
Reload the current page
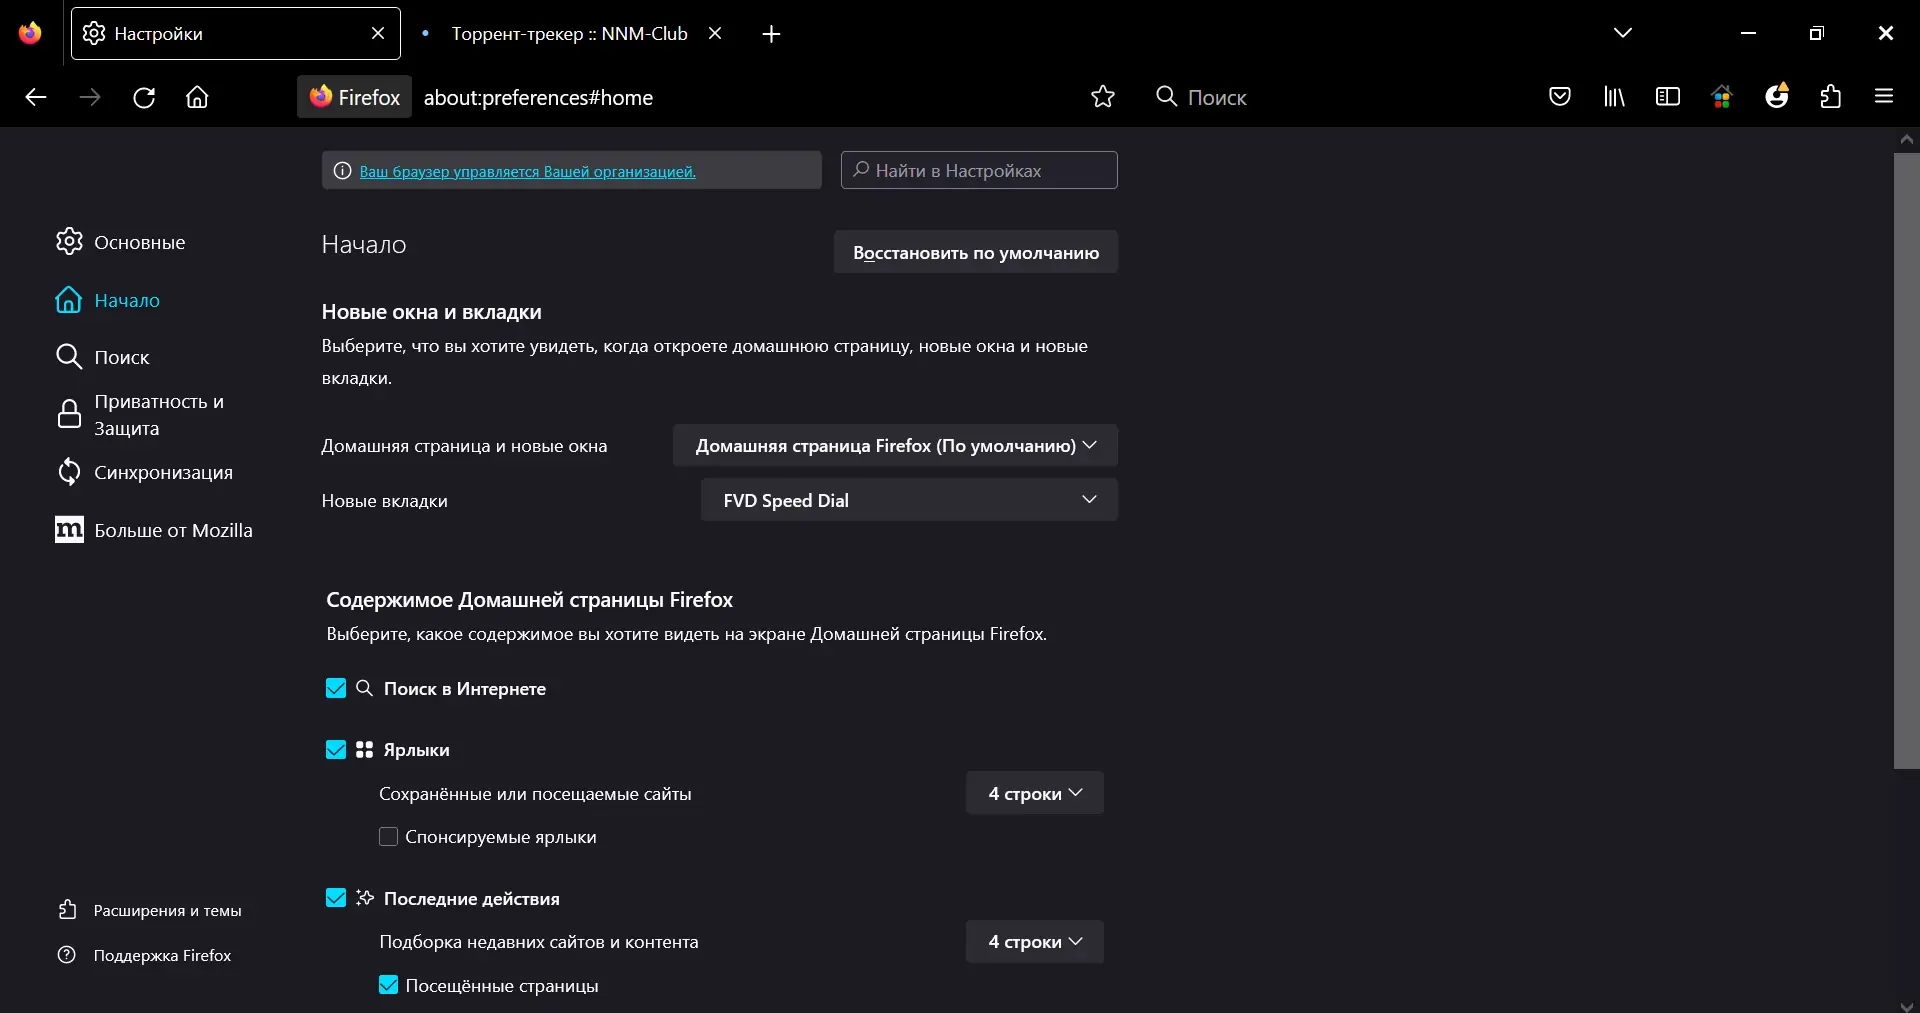pyautogui.click(x=143, y=97)
